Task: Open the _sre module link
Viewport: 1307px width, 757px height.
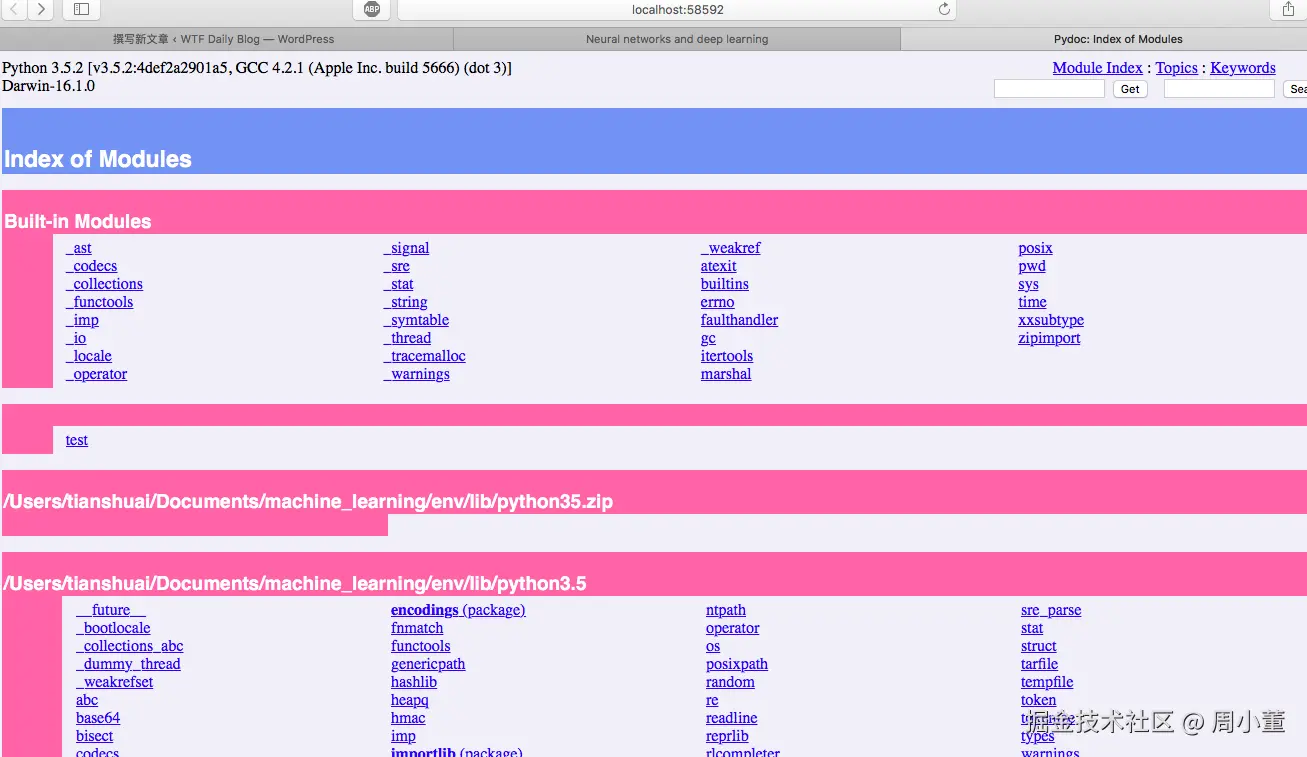Action: click(396, 266)
